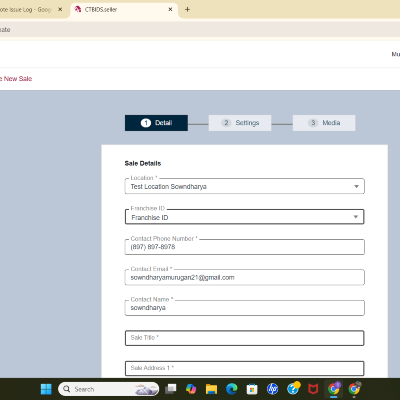Click the Sale Title input field
Screen dimensions: 400x400
pyautogui.click(x=244, y=338)
